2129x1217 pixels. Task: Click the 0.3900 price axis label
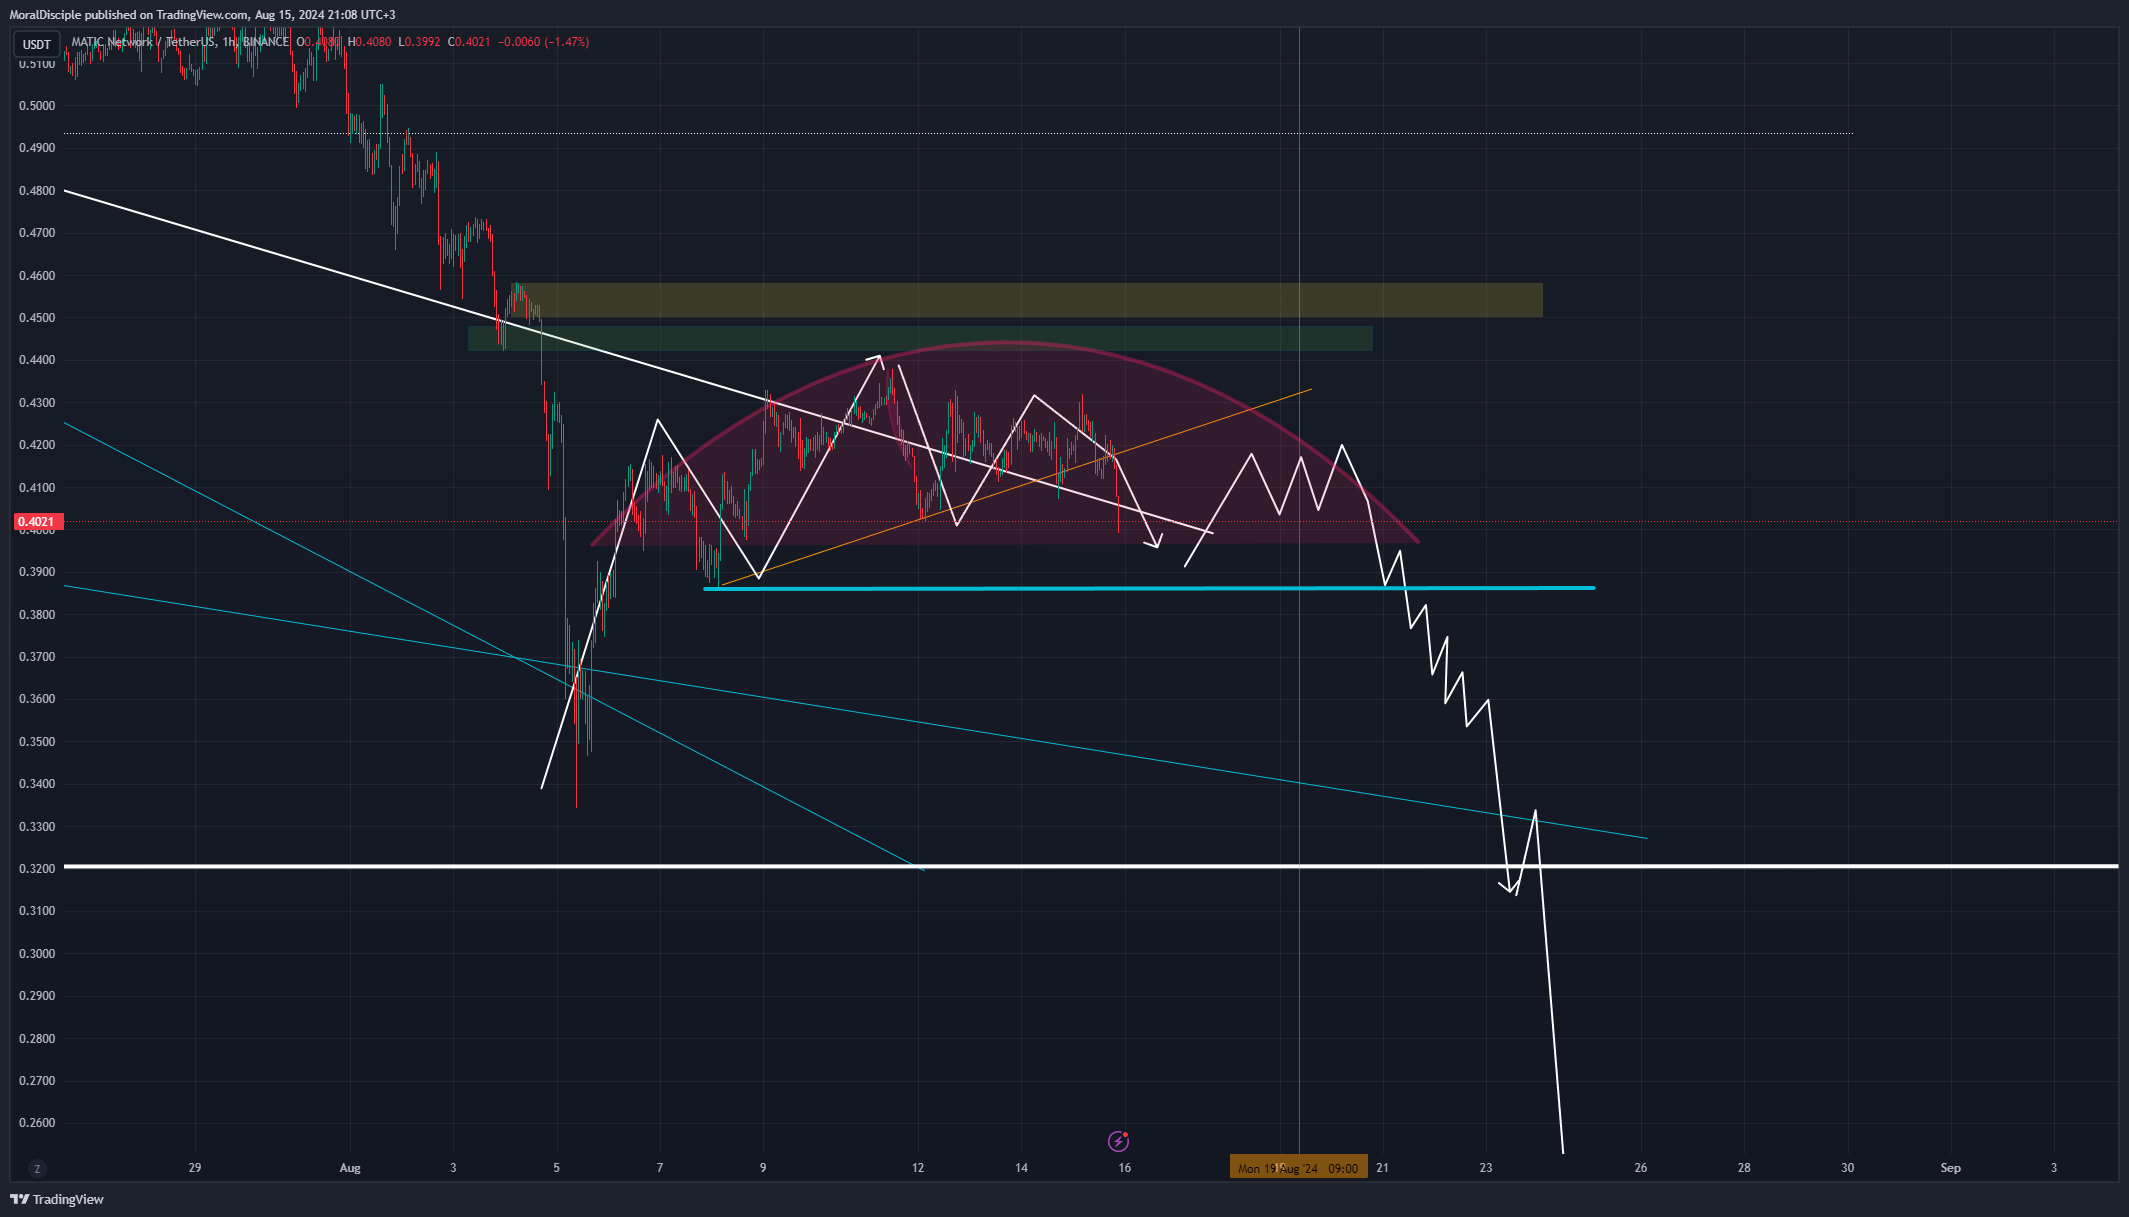37,573
